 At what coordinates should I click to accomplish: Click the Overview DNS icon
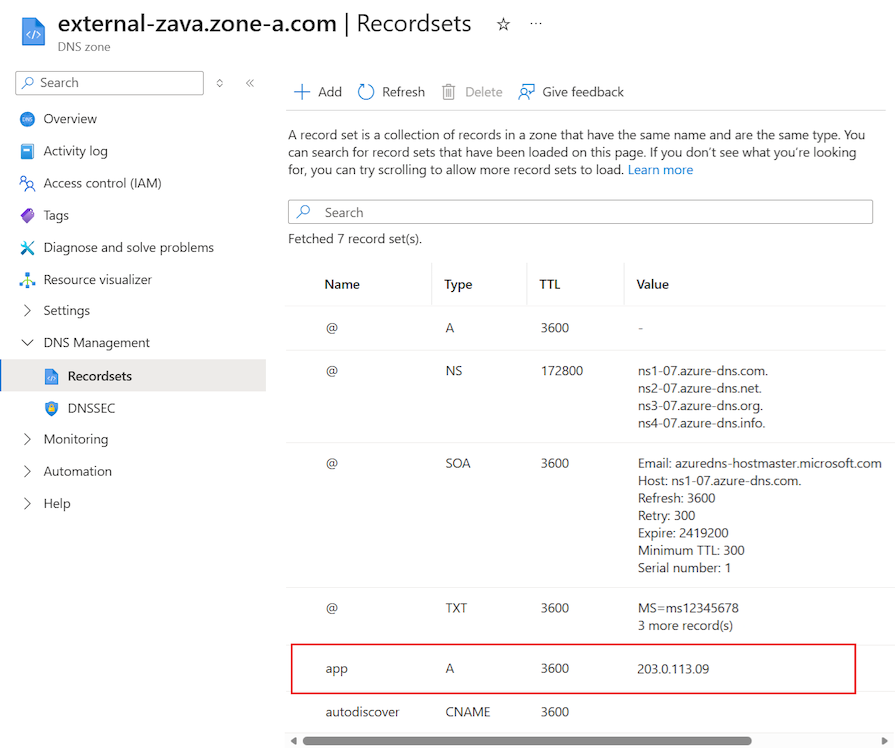click(x=27, y=119)
